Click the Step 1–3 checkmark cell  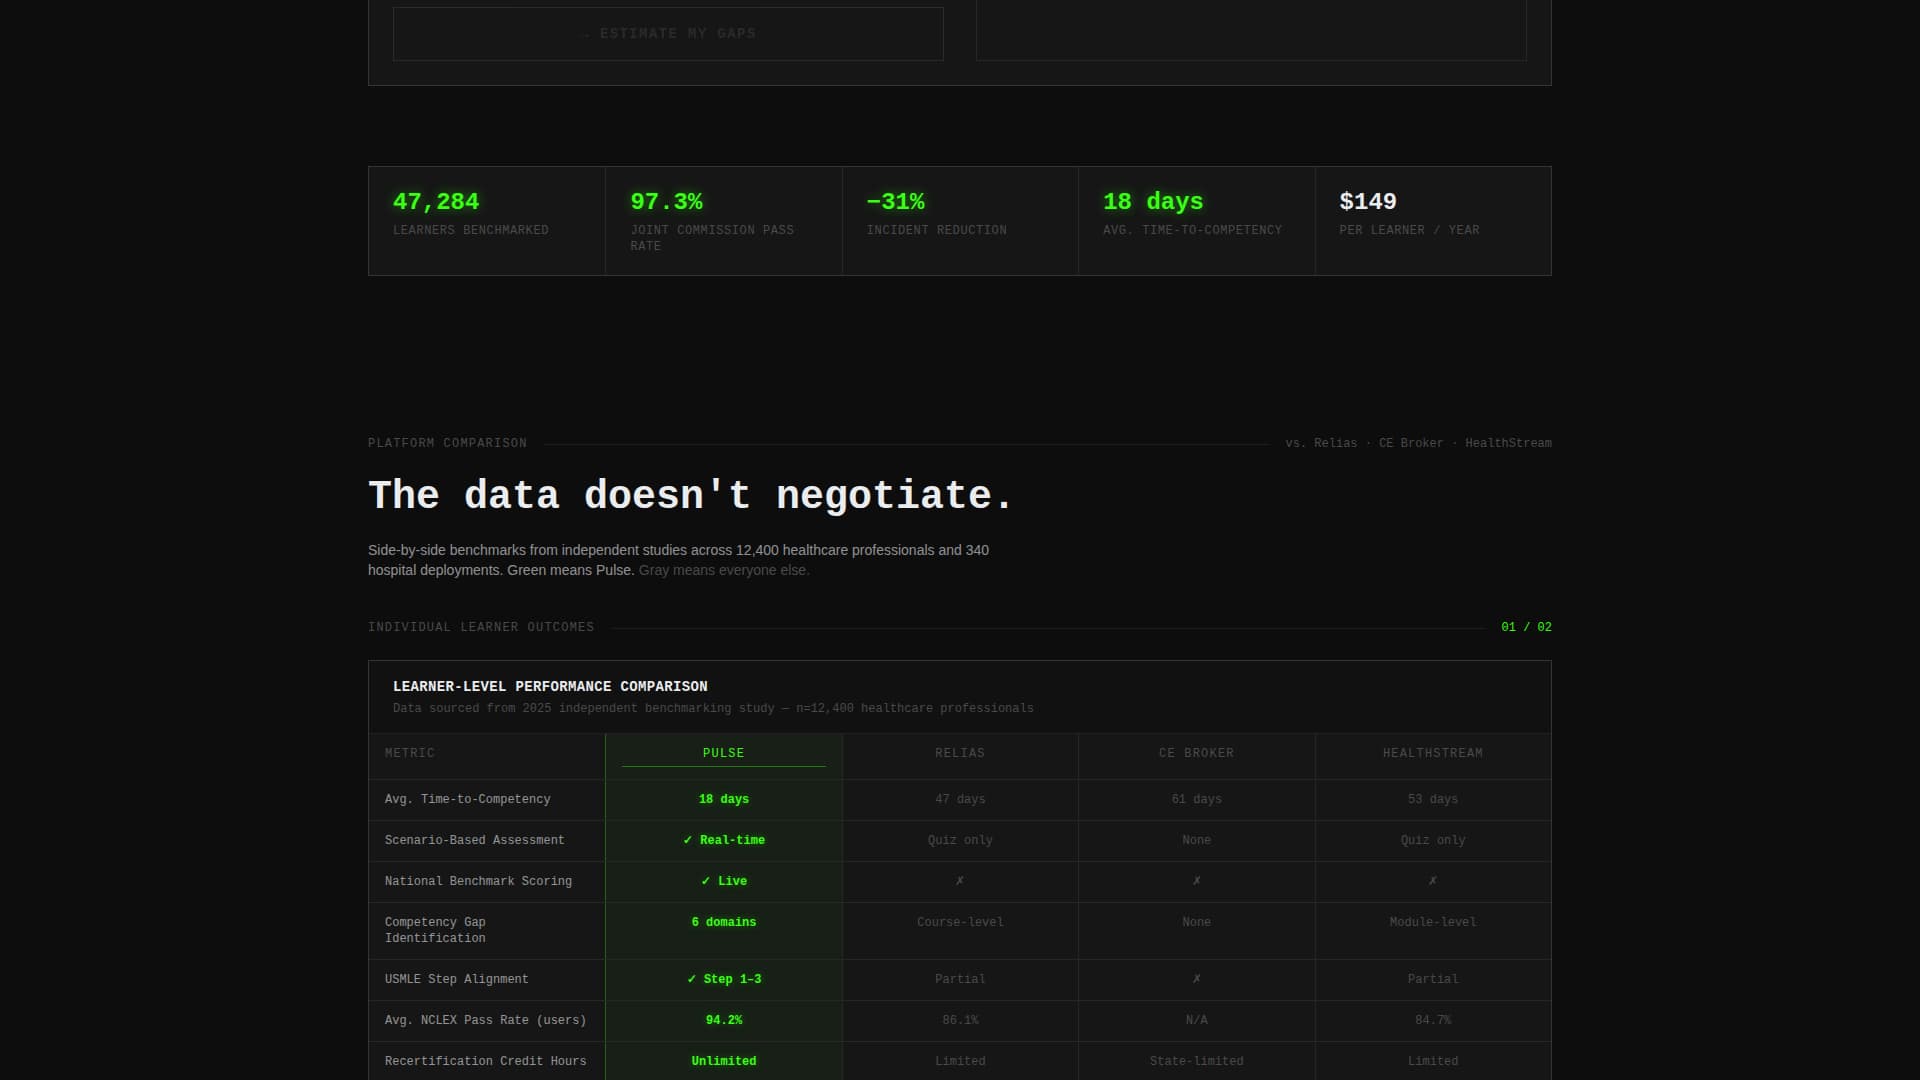(724, 980)
